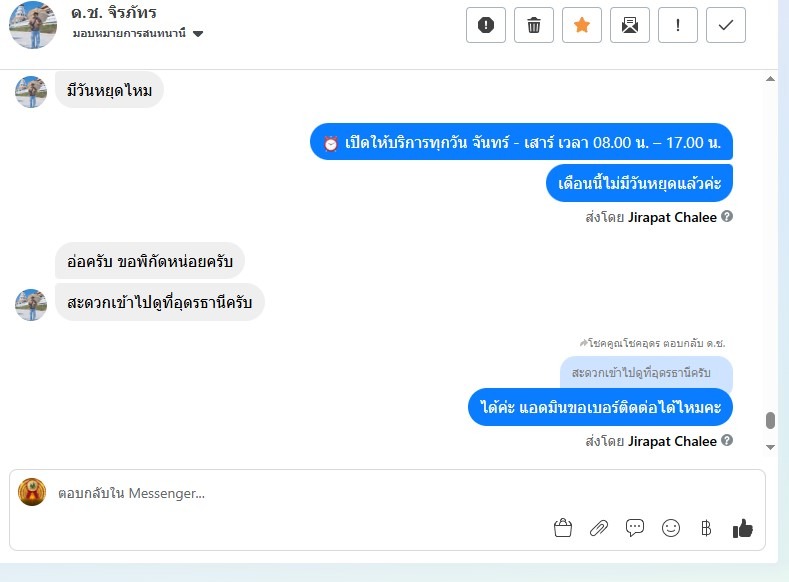Screen dimensions: 789x582
Task: Mark conversation as unread envelope icon
Action: [x=630, y=25]
